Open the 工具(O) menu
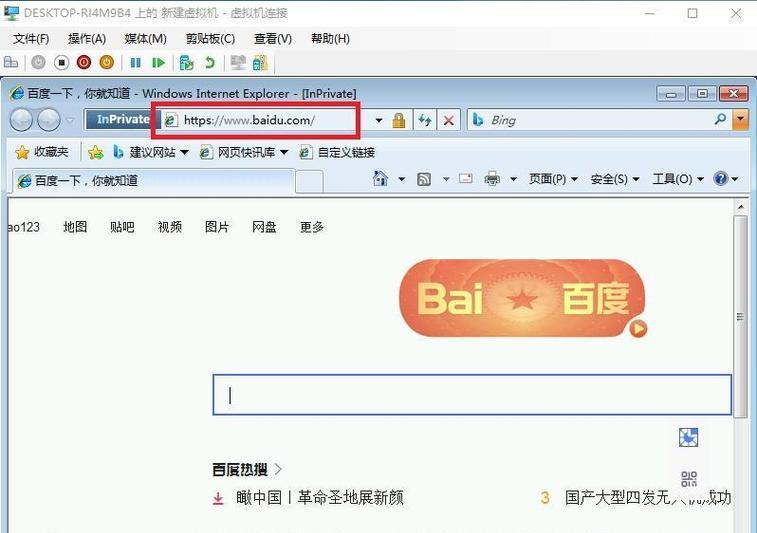Screen dimensions: 757x533 678,179
